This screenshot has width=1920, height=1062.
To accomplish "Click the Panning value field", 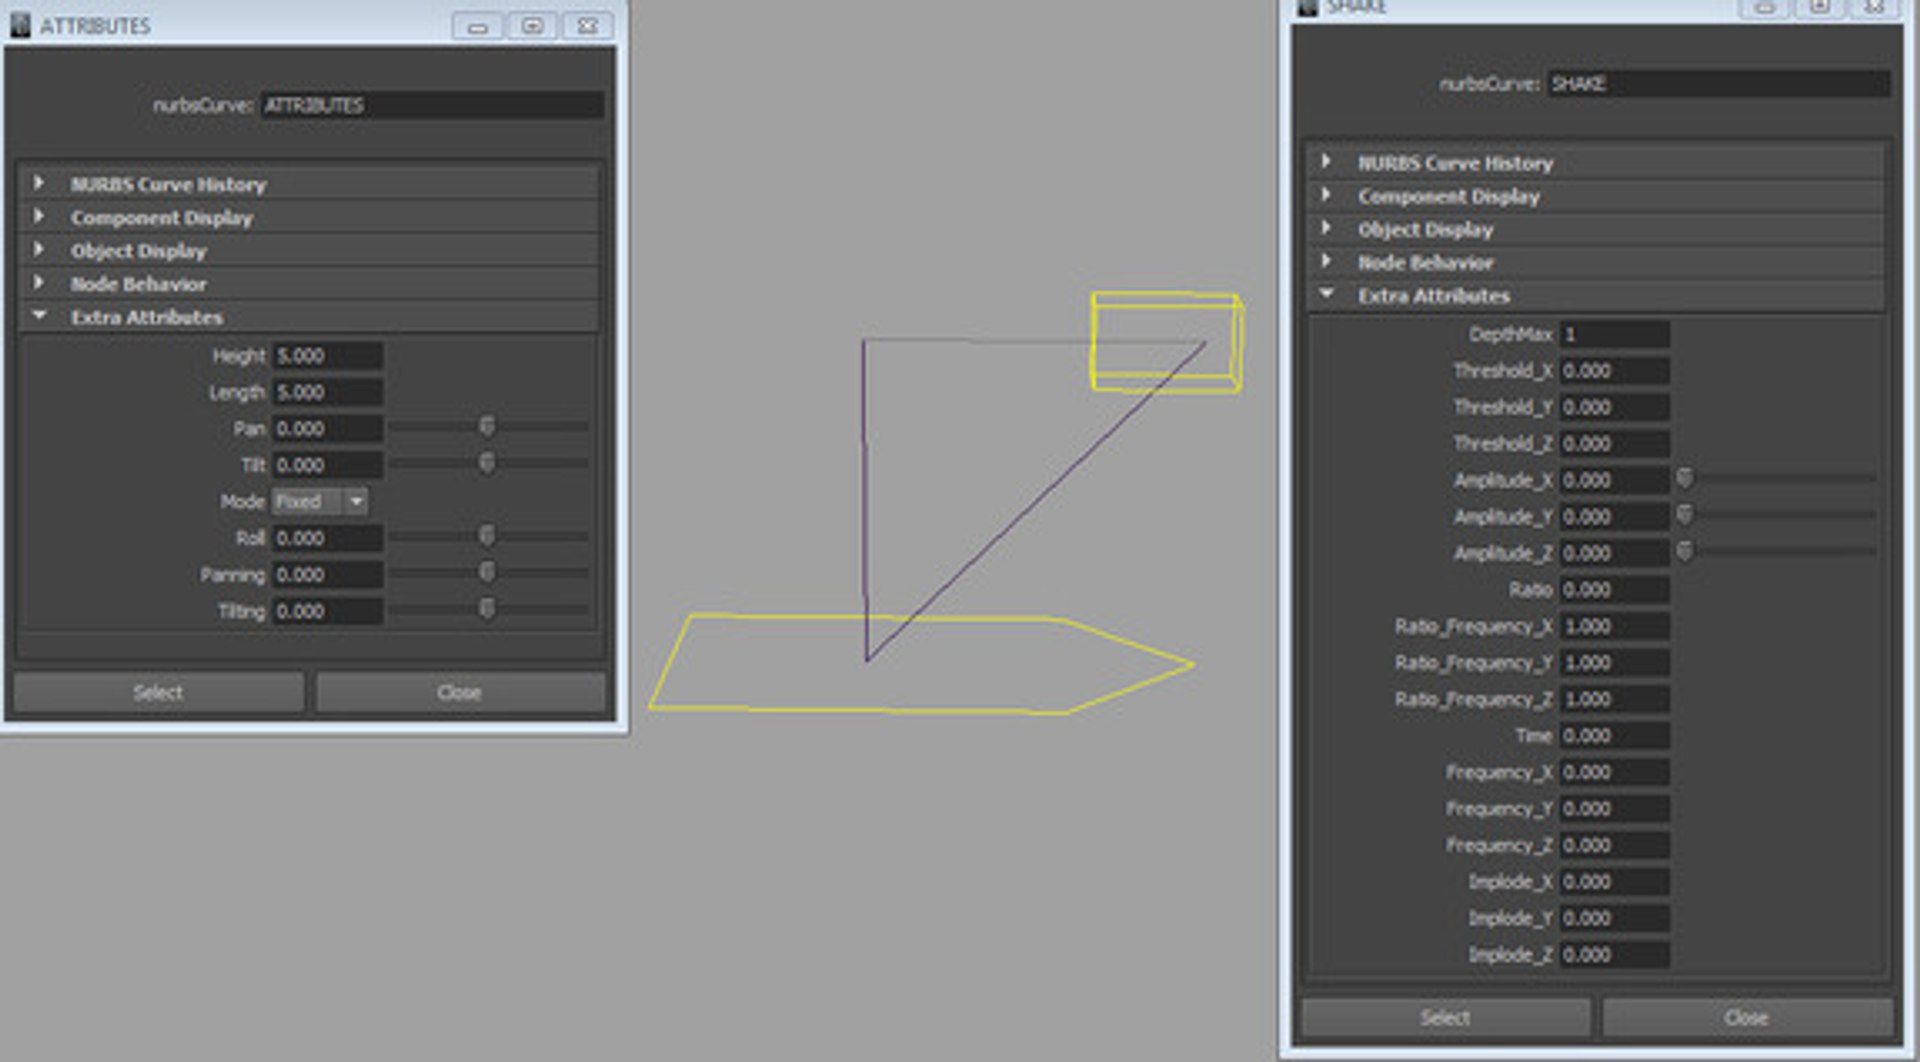I will click(x=327, y=574).
